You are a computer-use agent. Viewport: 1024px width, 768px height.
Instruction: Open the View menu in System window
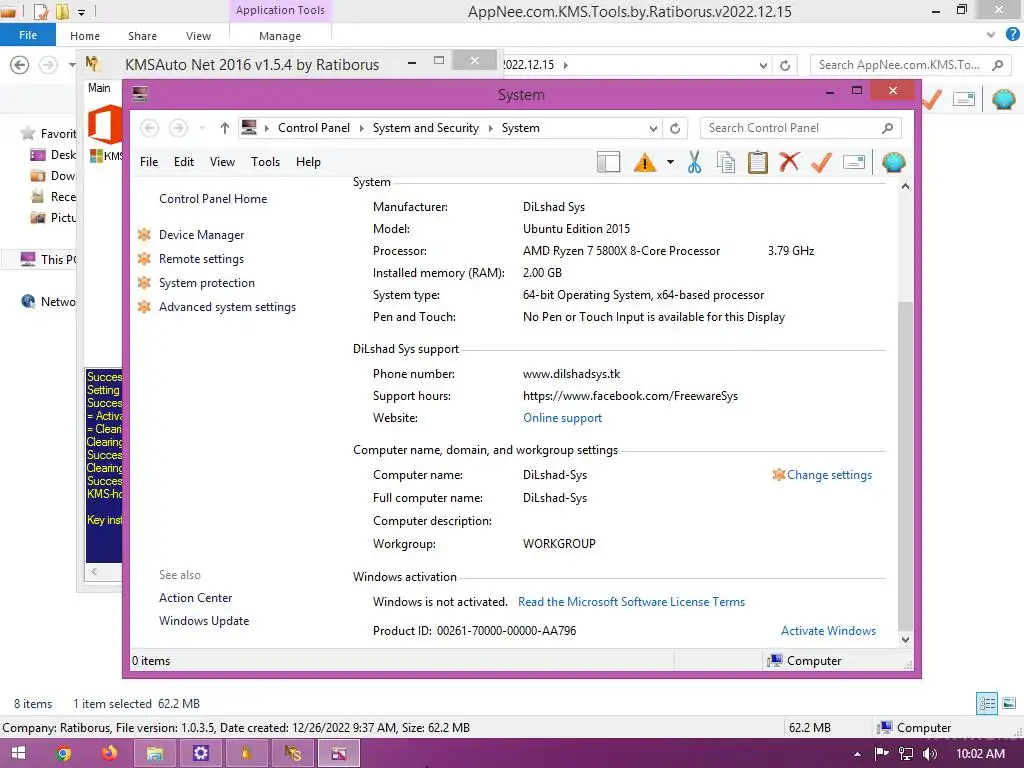[222, 162]
